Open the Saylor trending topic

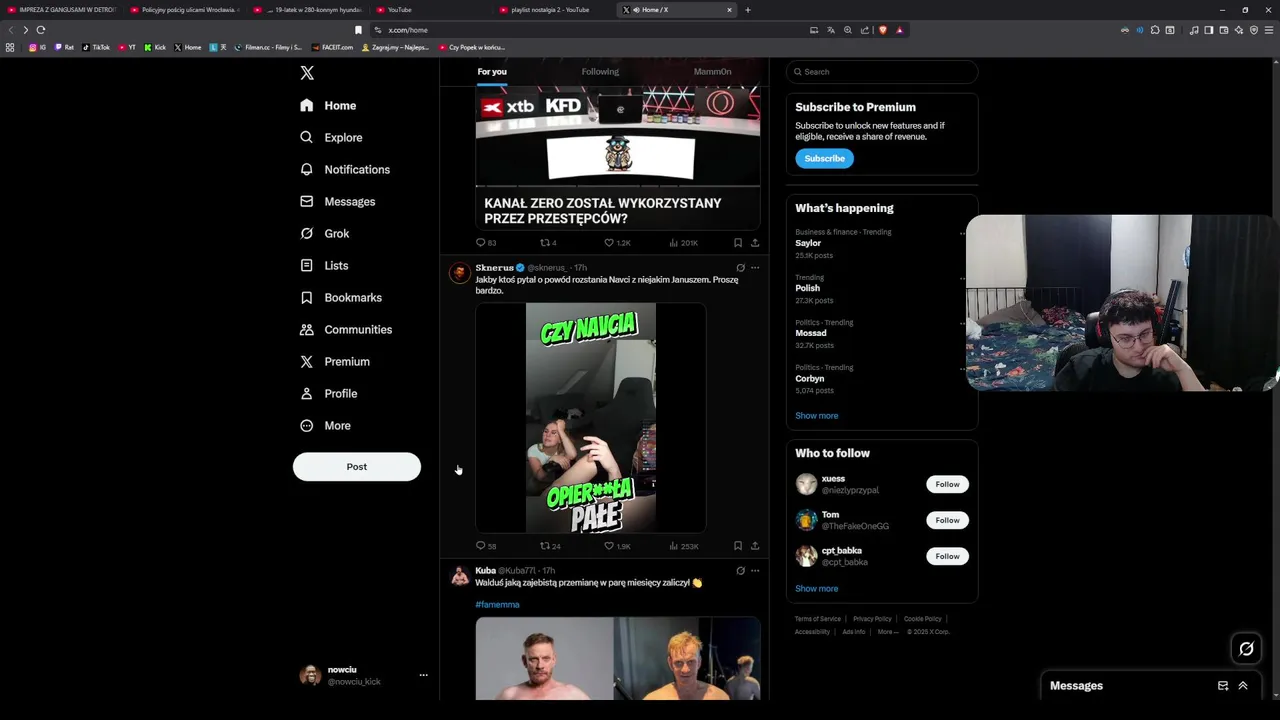[808, 243]
